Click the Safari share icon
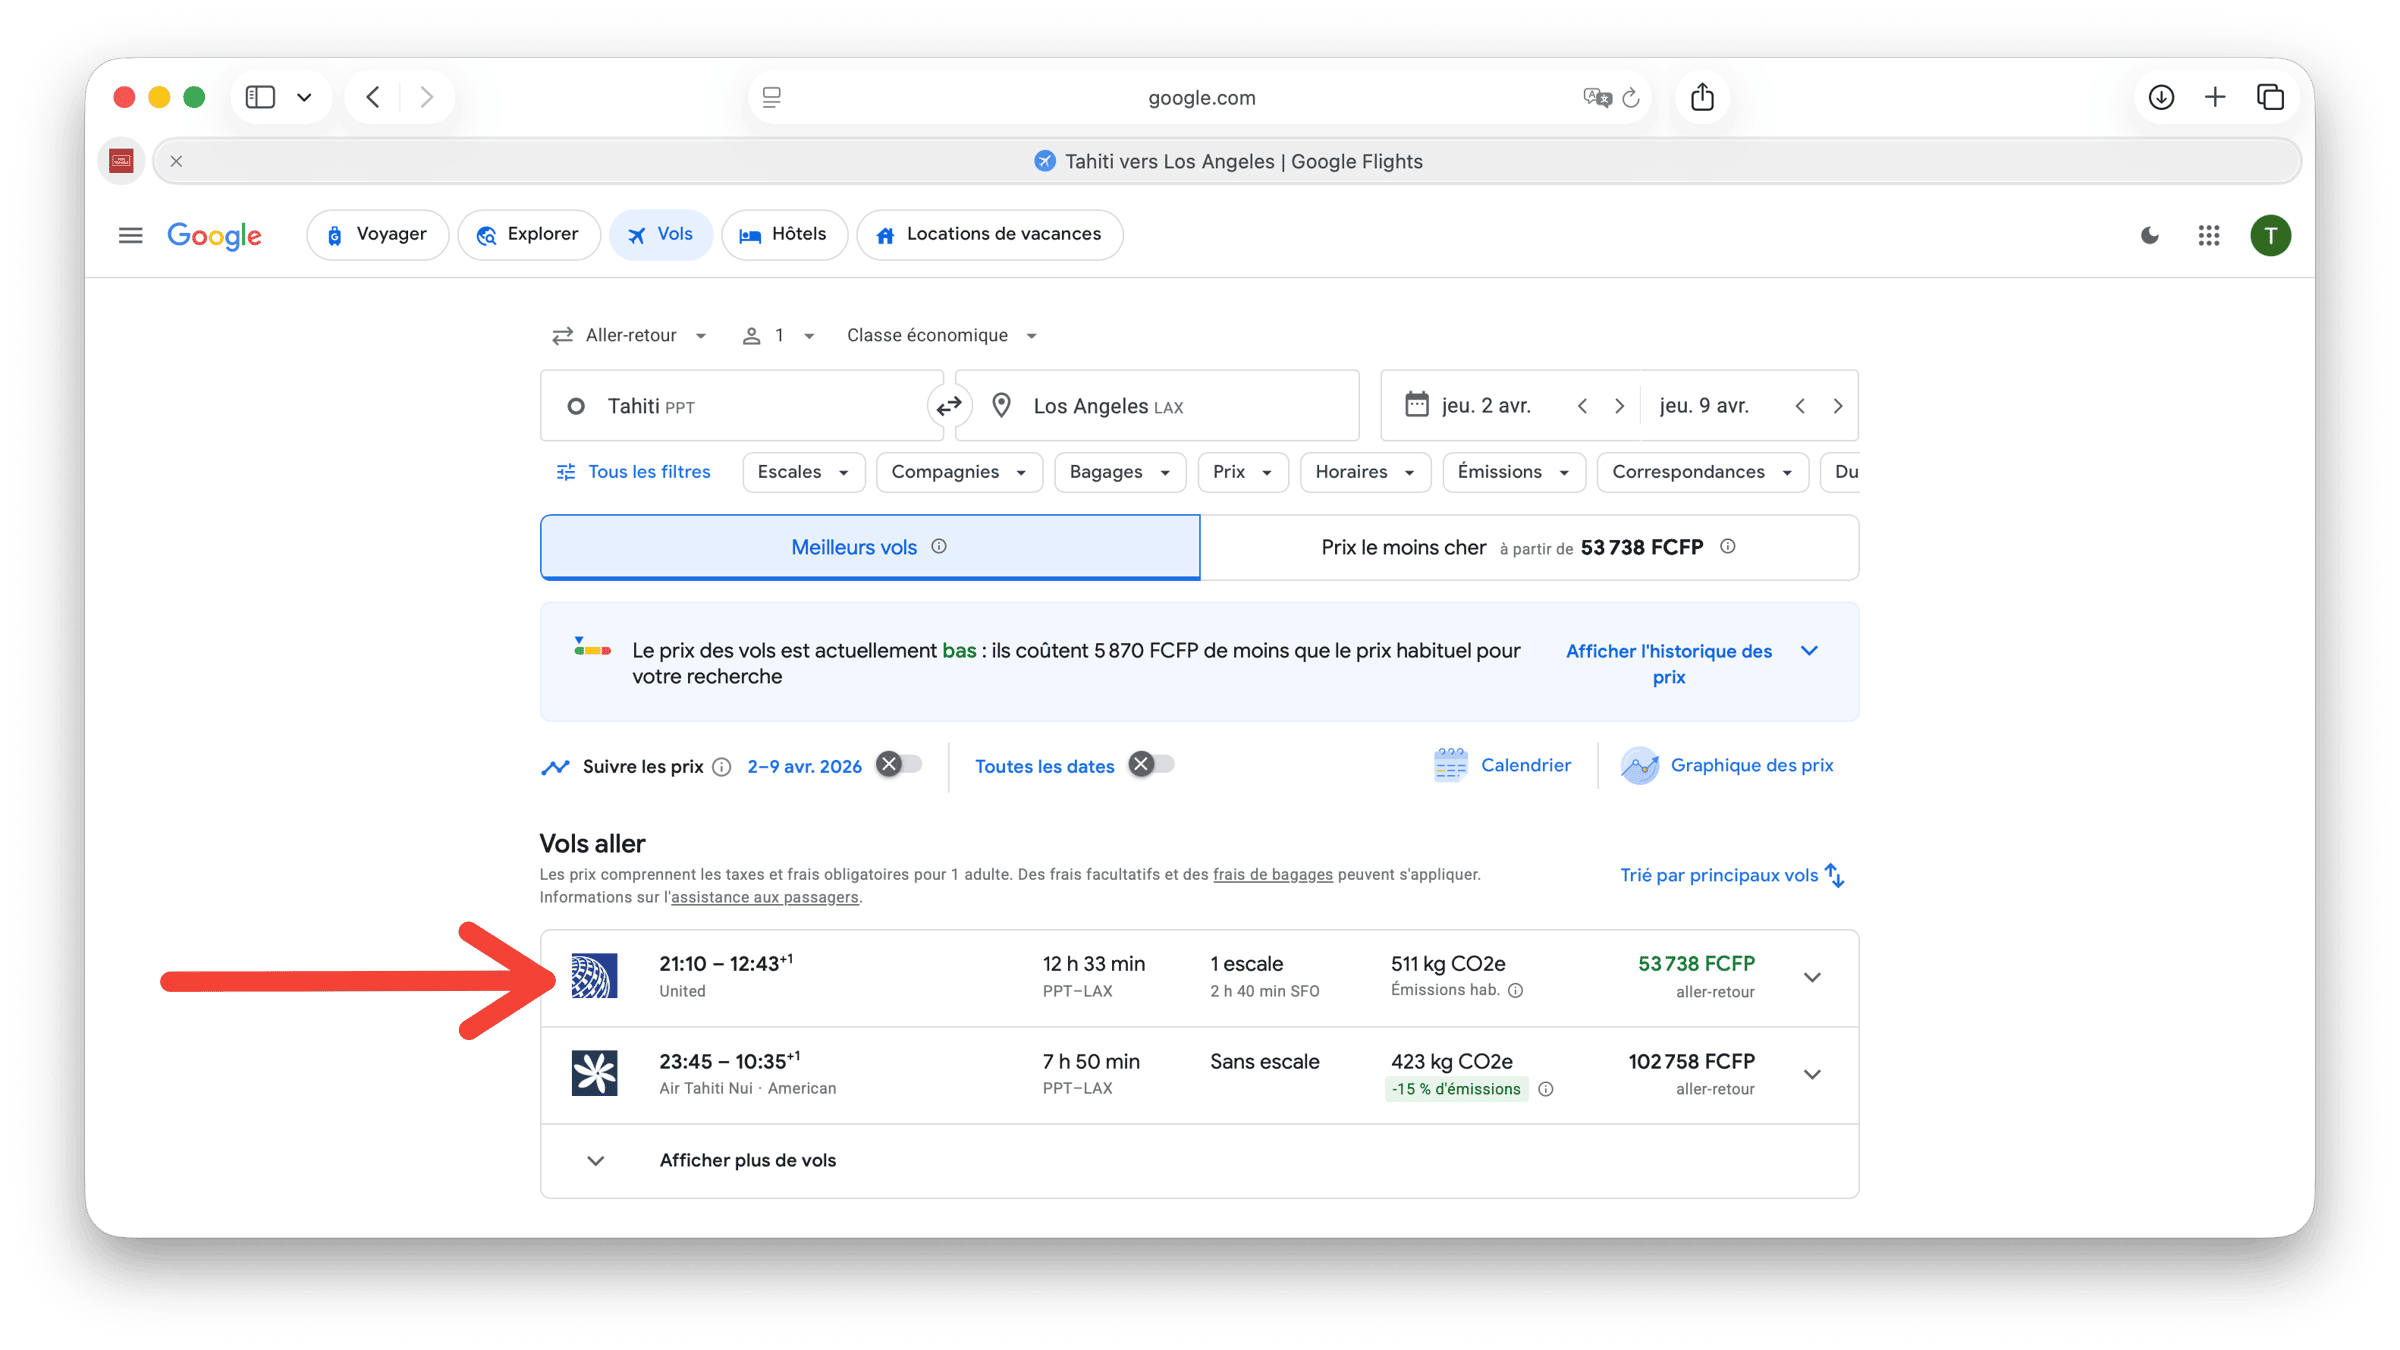Screen dimensions: 2400x1350 point(1702,97)
